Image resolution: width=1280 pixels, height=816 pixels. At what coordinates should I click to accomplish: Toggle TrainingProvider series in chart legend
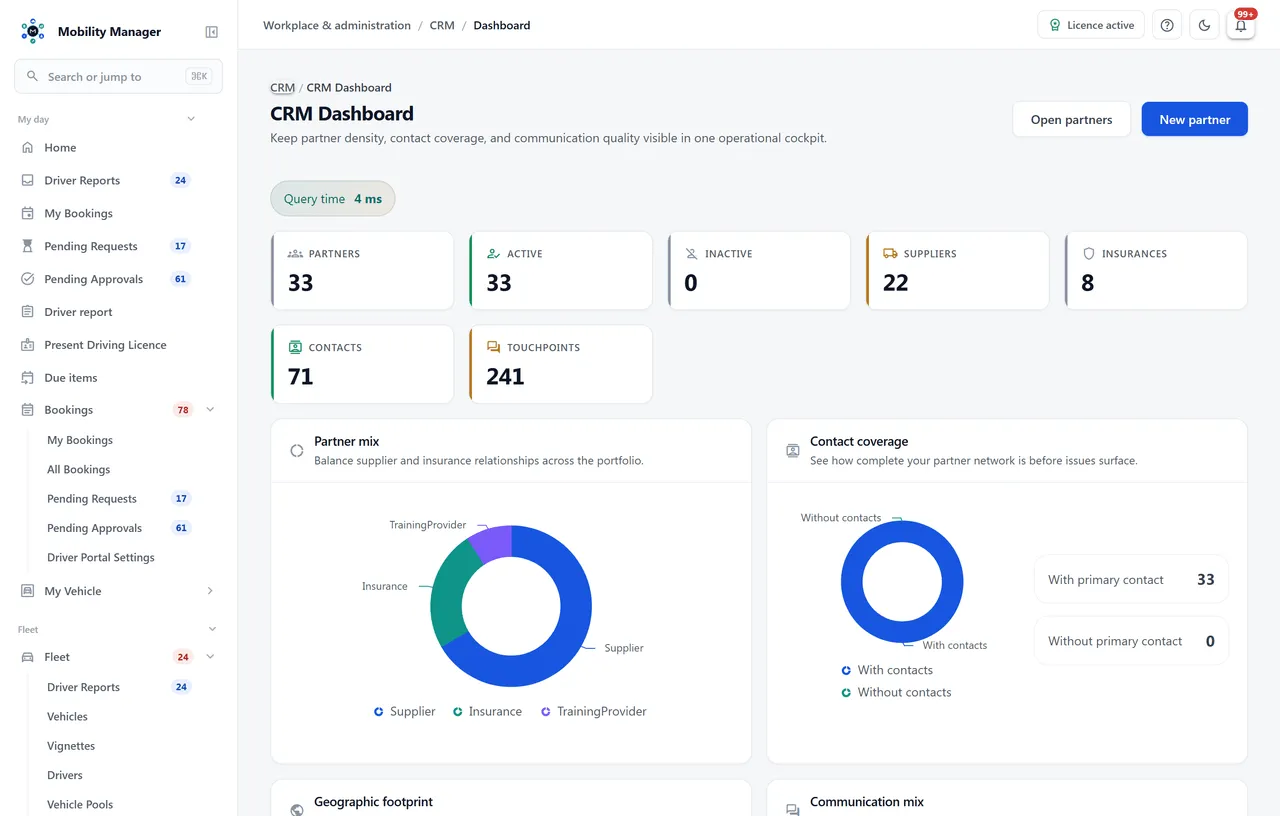pos(594,712)
